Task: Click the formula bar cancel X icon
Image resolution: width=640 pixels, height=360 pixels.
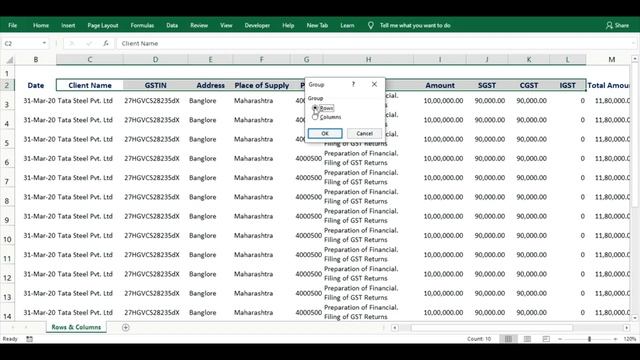Action: click(x=71, y=43)
